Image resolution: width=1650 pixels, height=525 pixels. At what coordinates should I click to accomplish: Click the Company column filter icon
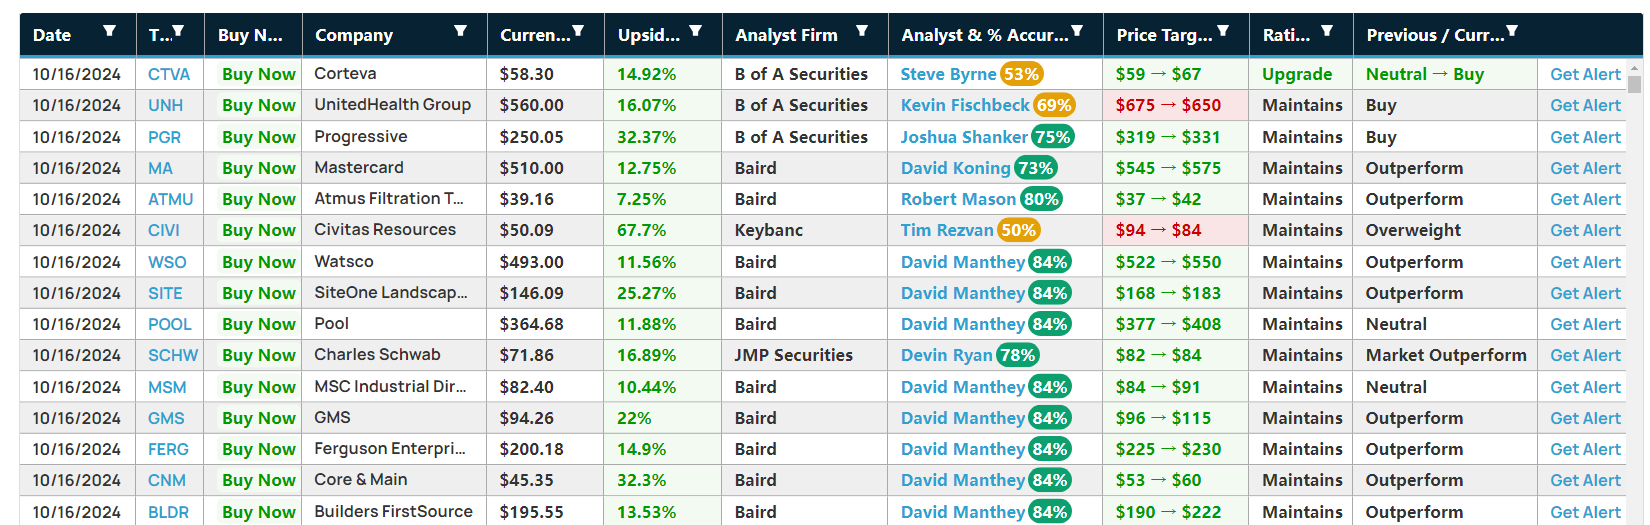(460, 31)
